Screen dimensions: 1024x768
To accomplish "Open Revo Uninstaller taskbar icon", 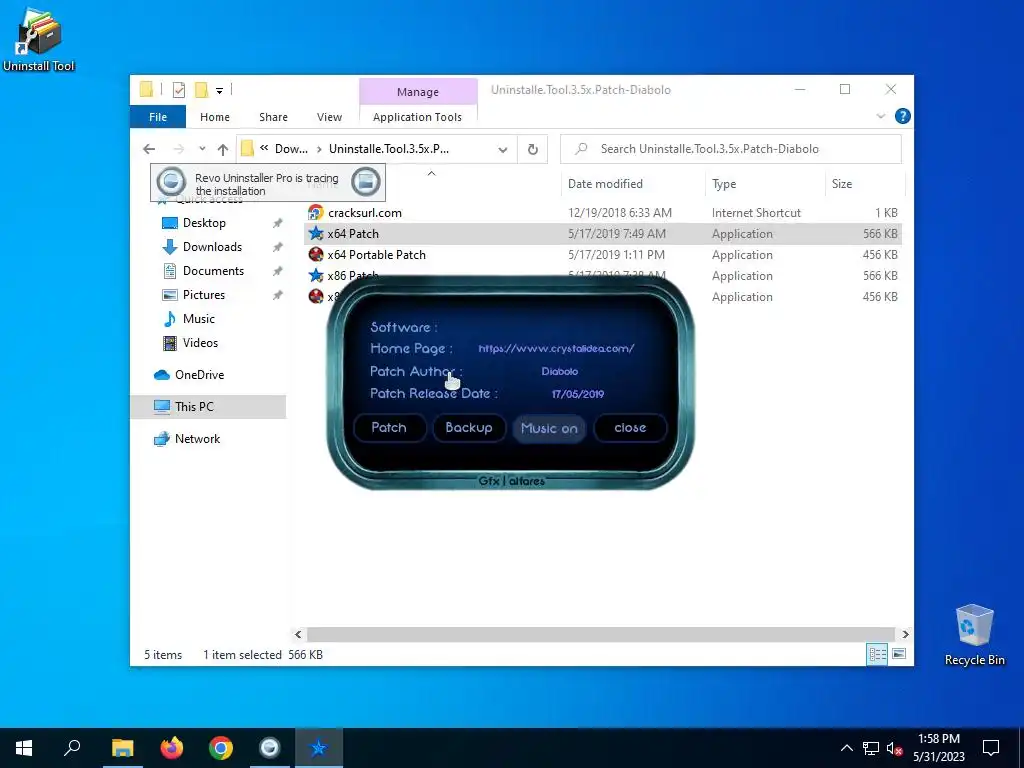I will (x=270, y=748).
